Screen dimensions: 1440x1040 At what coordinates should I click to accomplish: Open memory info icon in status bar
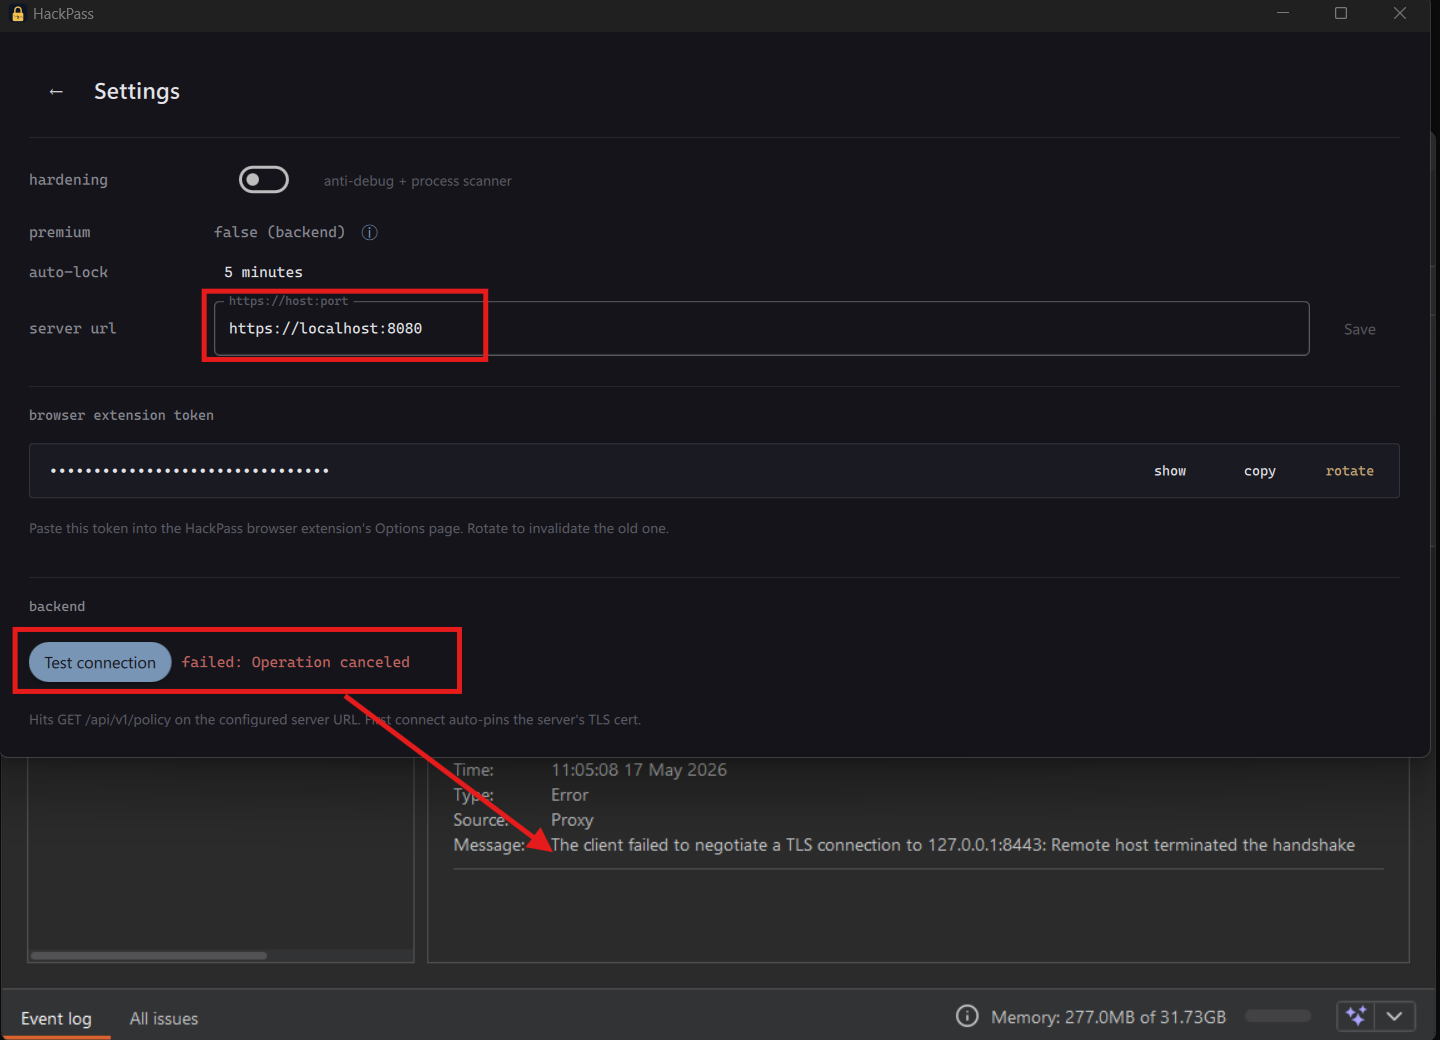pos(967,1016)
